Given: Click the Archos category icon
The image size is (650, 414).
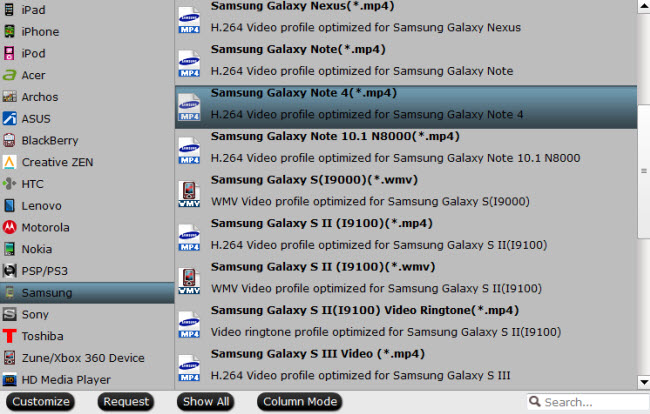Looking at the screenshot, I should click(x=10, y=97).
